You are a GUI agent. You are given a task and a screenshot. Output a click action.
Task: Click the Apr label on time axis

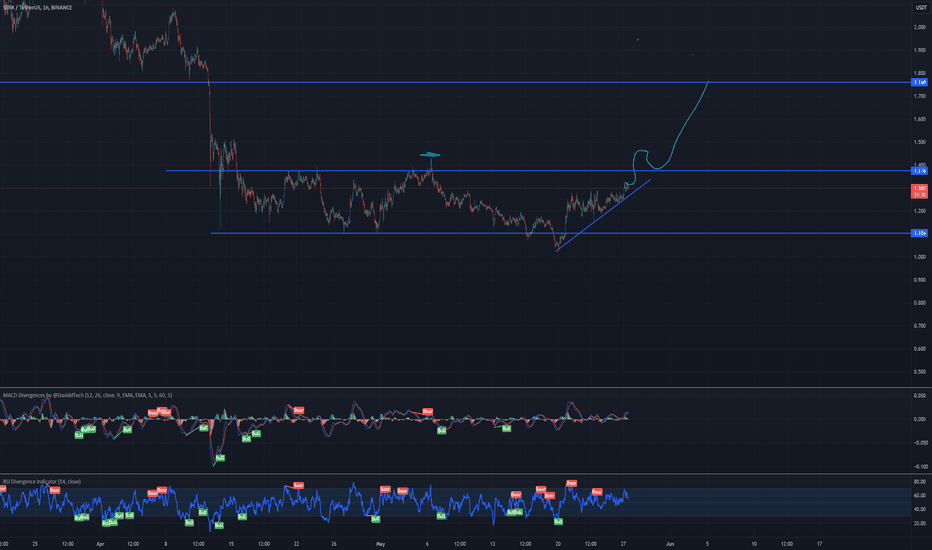point(100,544)
